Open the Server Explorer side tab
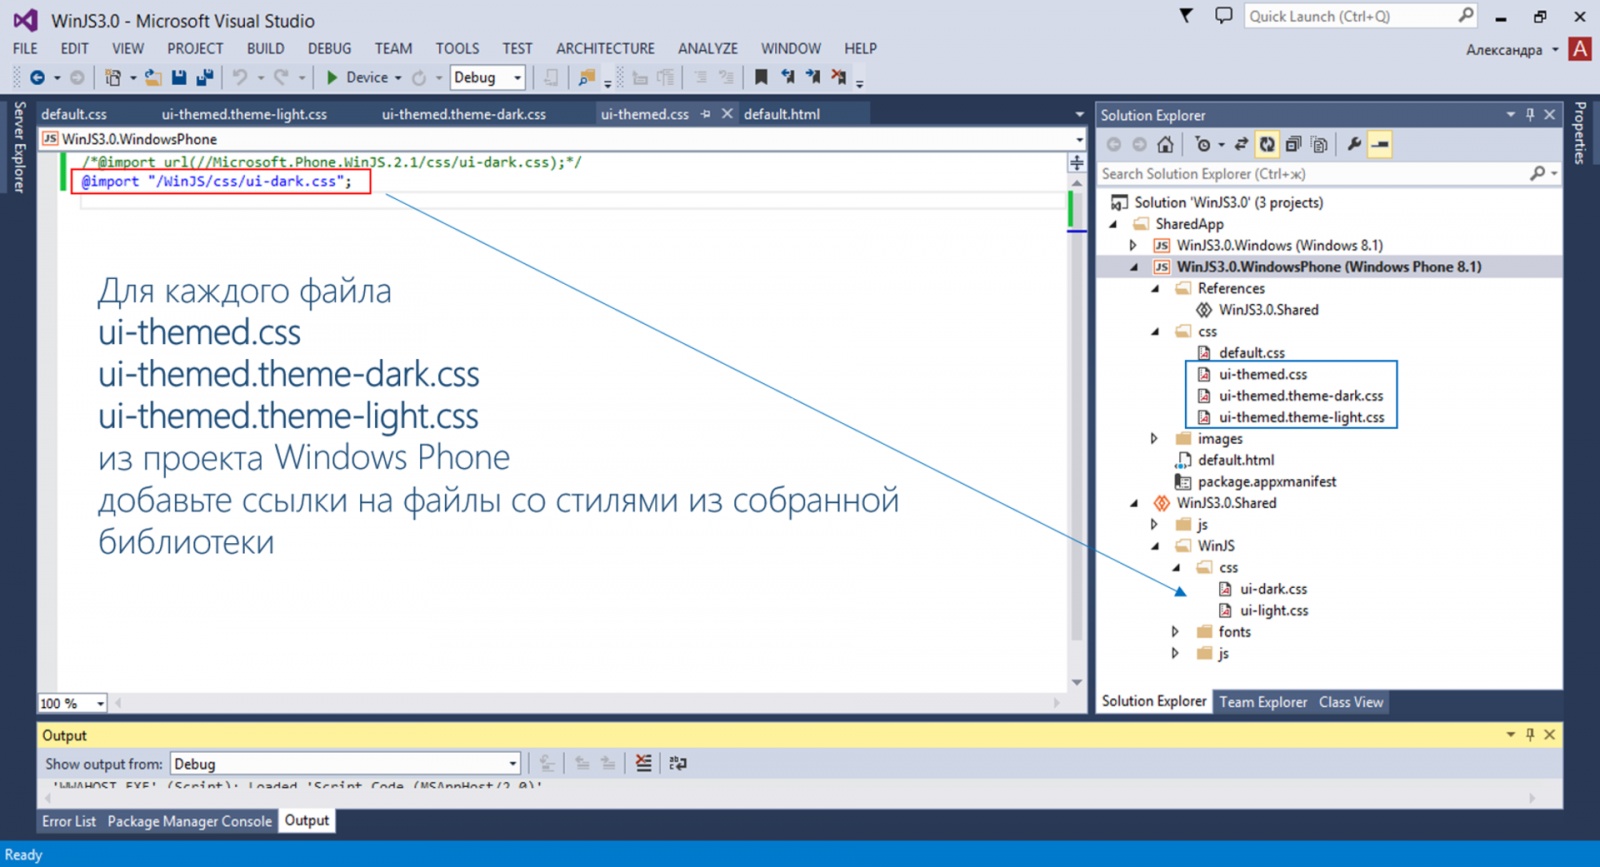The height and width of the screenshot is (867, 1600). (x=19, y=147)
